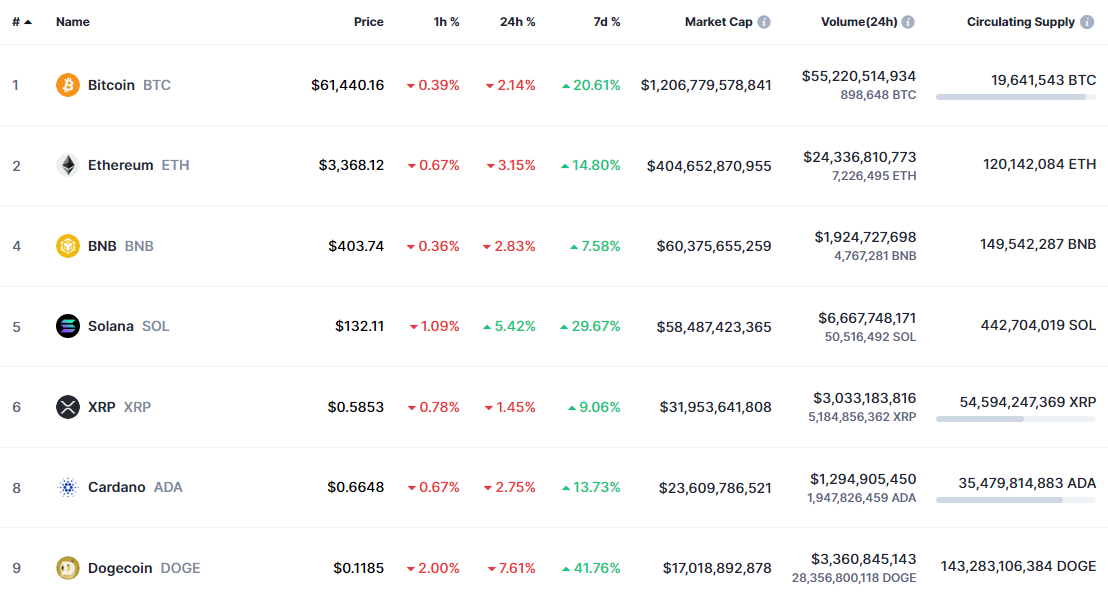Sort by Volume(24h) column header

pyautogui.click(x=859, y=22)
